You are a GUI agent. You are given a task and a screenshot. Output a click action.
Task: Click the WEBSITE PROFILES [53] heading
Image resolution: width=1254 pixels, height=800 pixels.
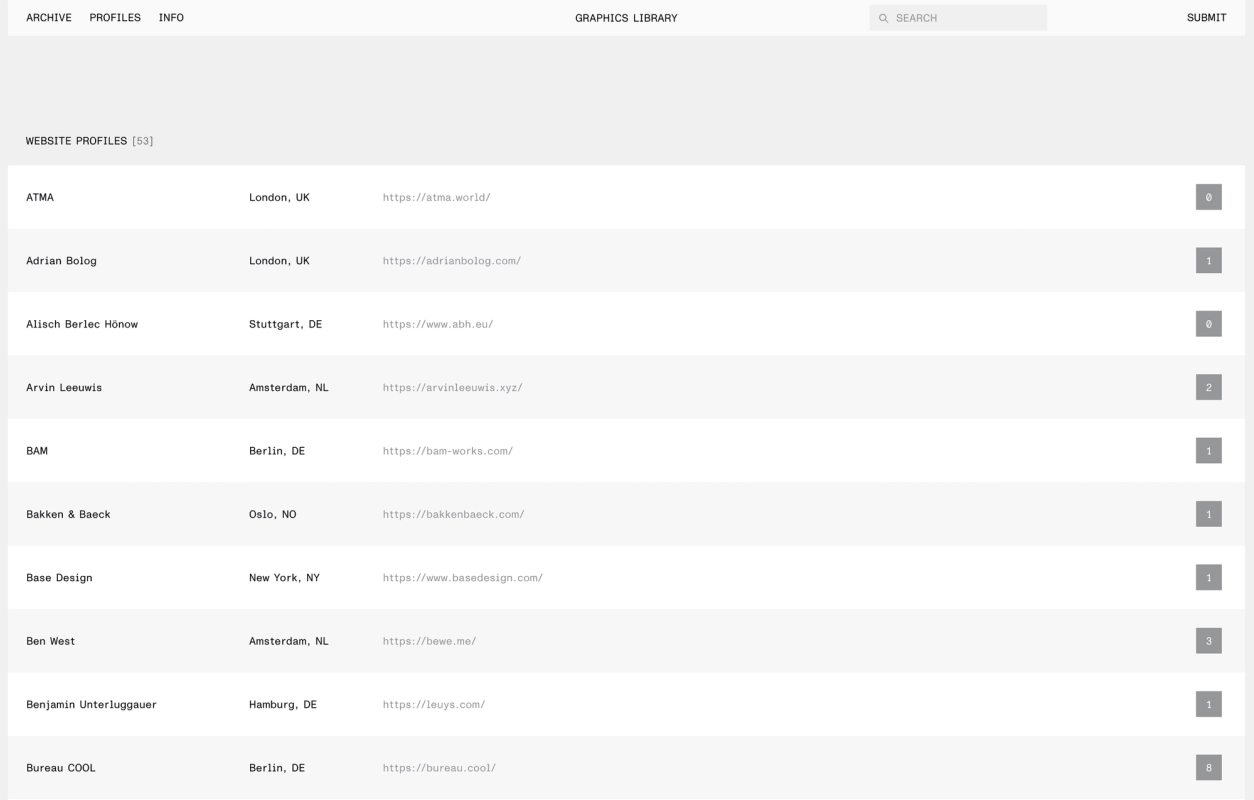tap(89, 141)
